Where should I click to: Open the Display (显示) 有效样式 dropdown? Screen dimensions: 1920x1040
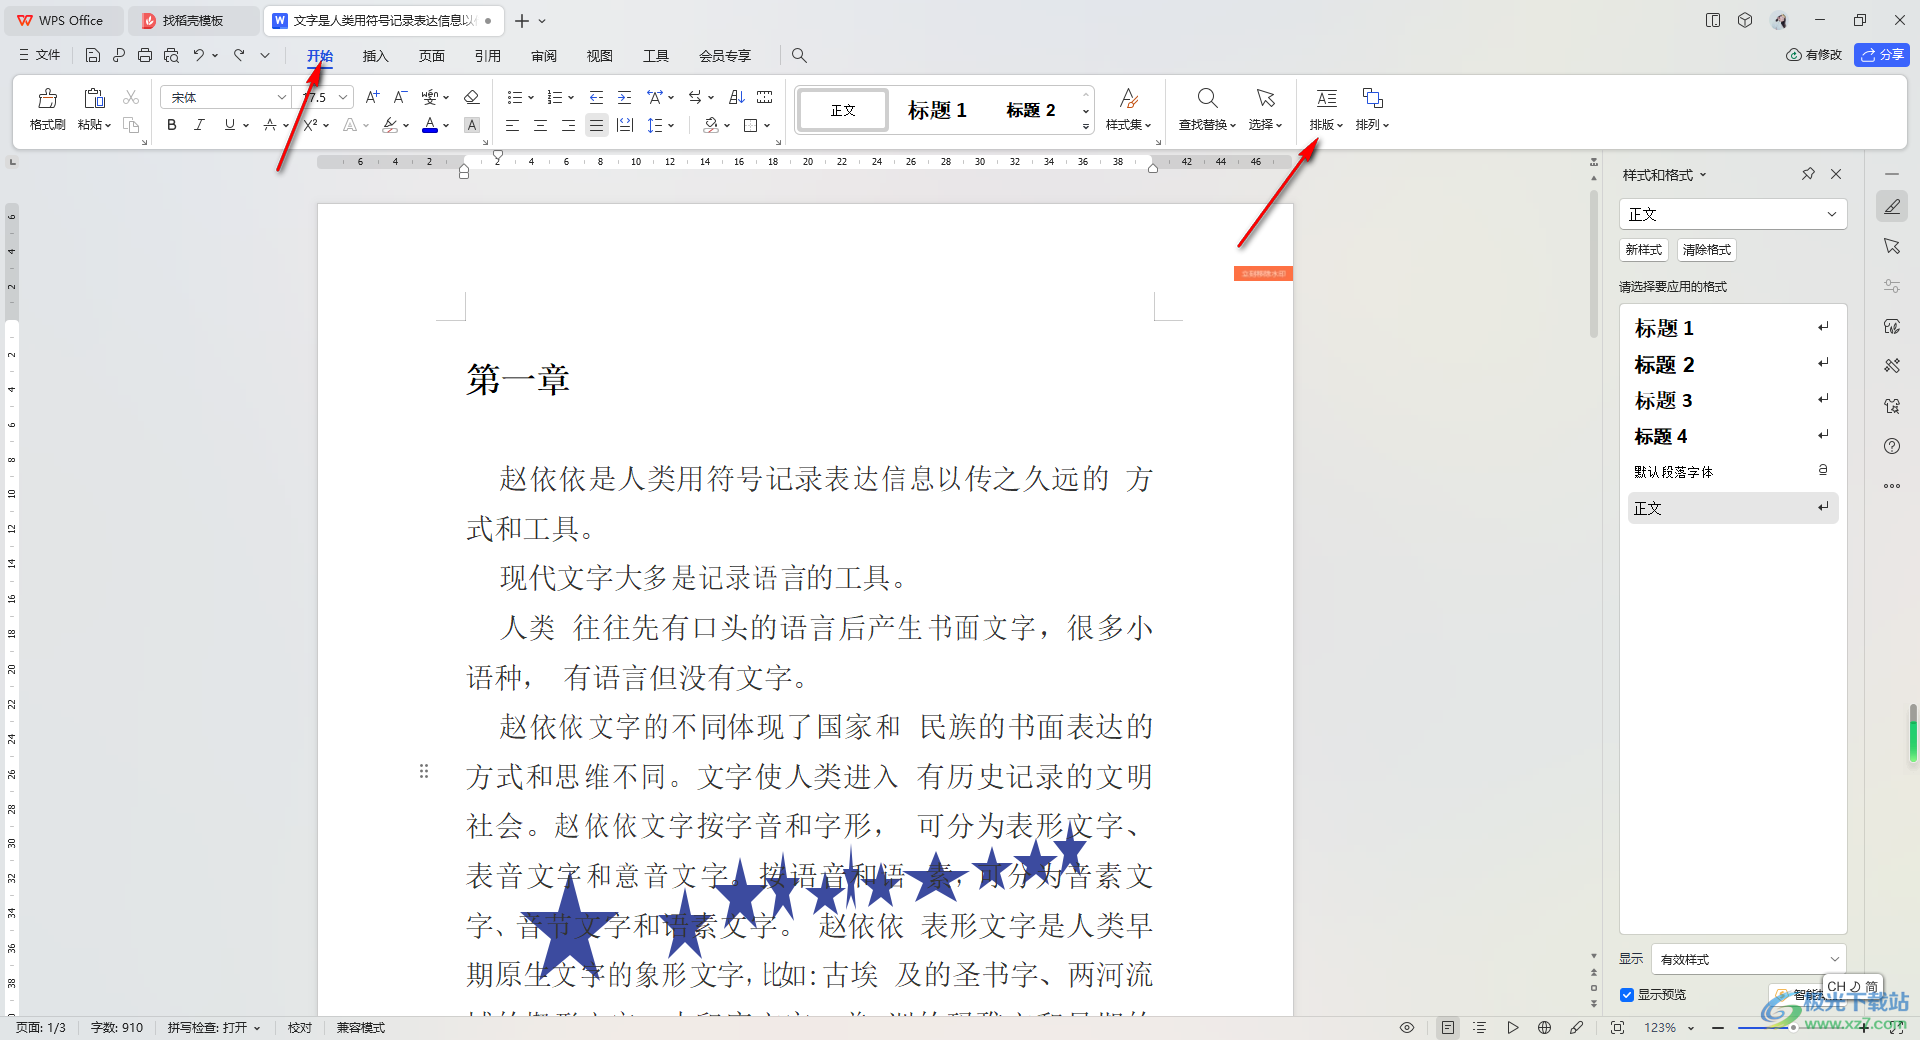pyautogui.click(x=1749, y=959)
